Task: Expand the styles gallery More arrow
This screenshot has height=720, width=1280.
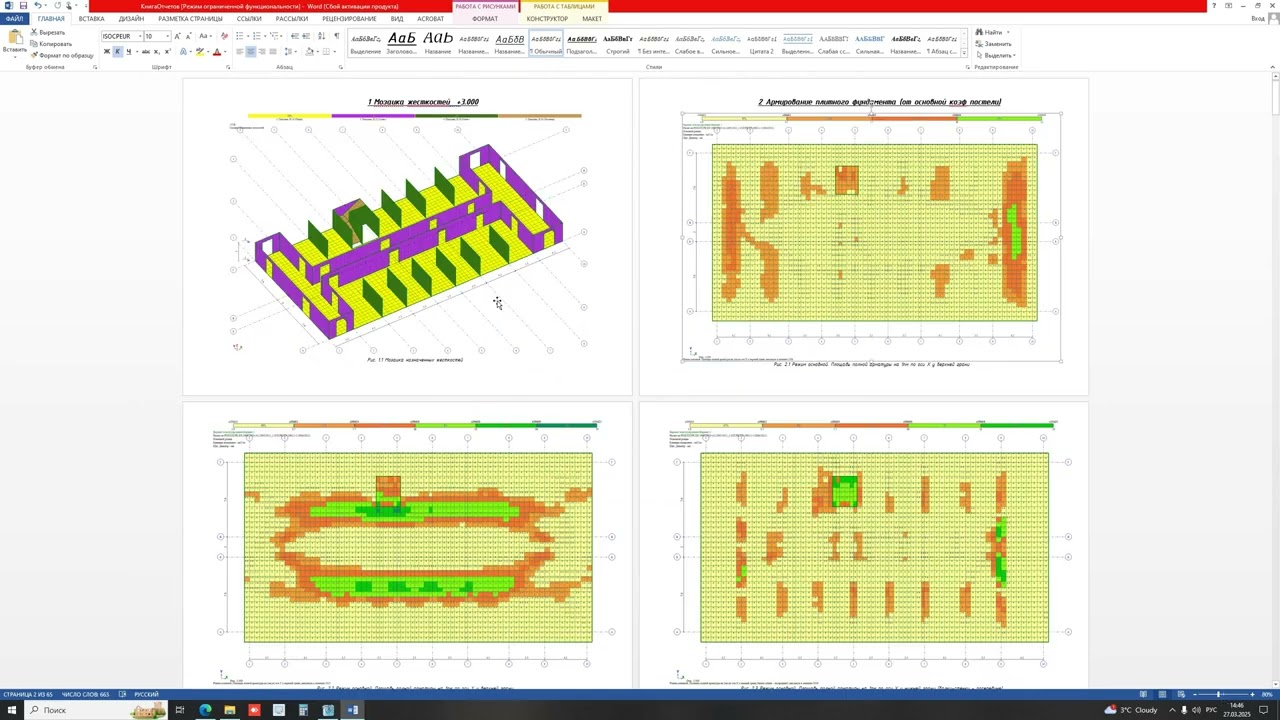Action: (964, 53)
